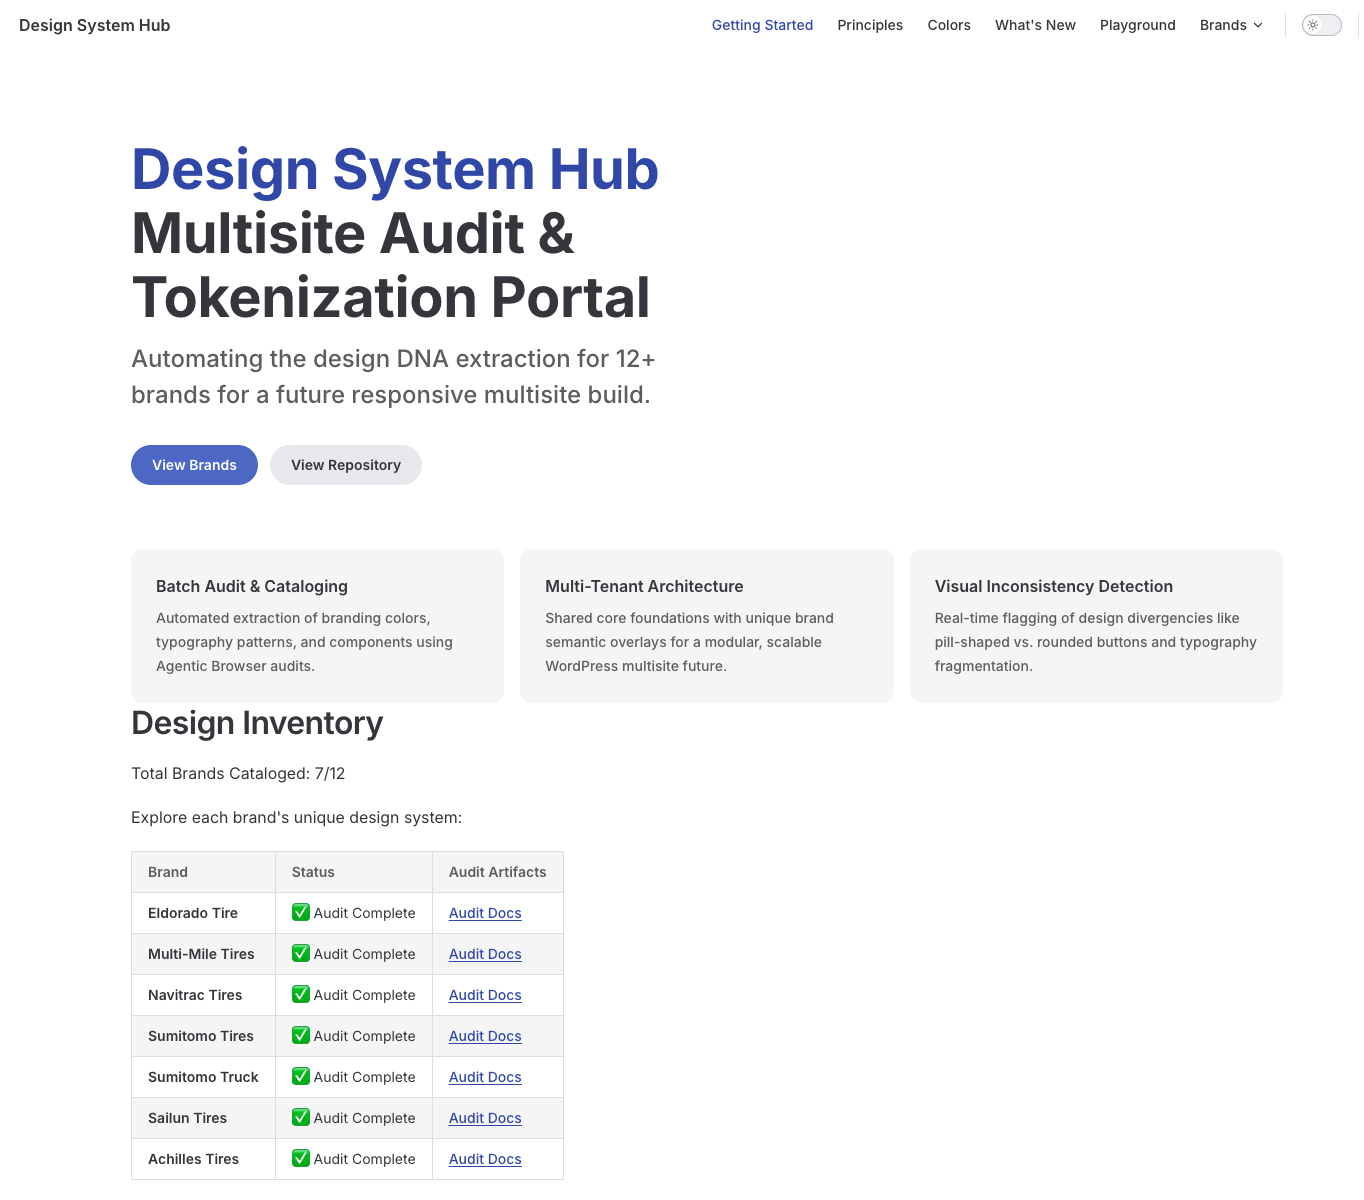The height and width of the screenshot is (1200, 1364).
Task: Open Audit Docs for Achilles Tires
Action: [x=485, y=1159]
